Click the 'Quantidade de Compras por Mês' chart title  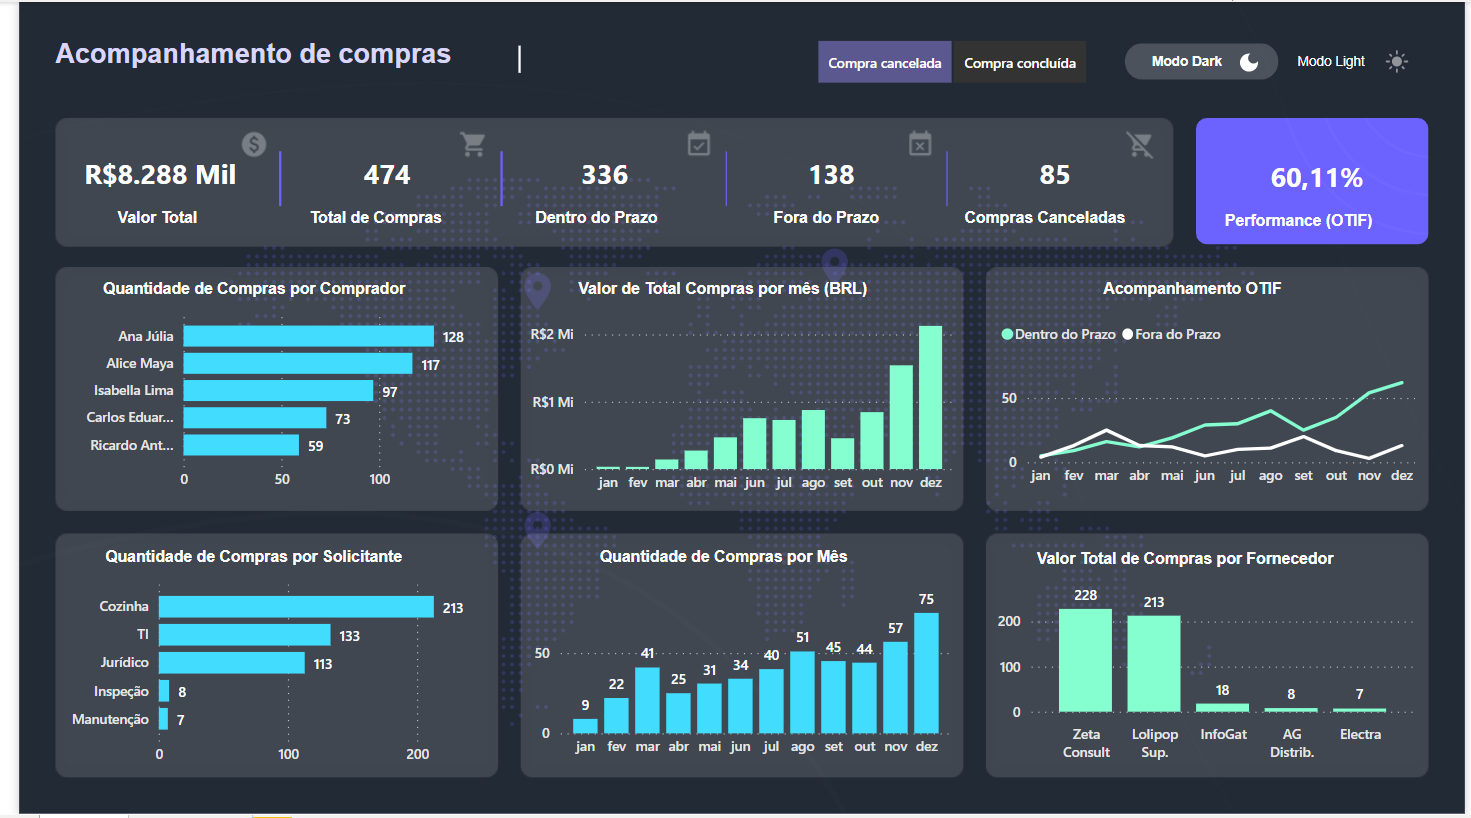pos(723,556)
